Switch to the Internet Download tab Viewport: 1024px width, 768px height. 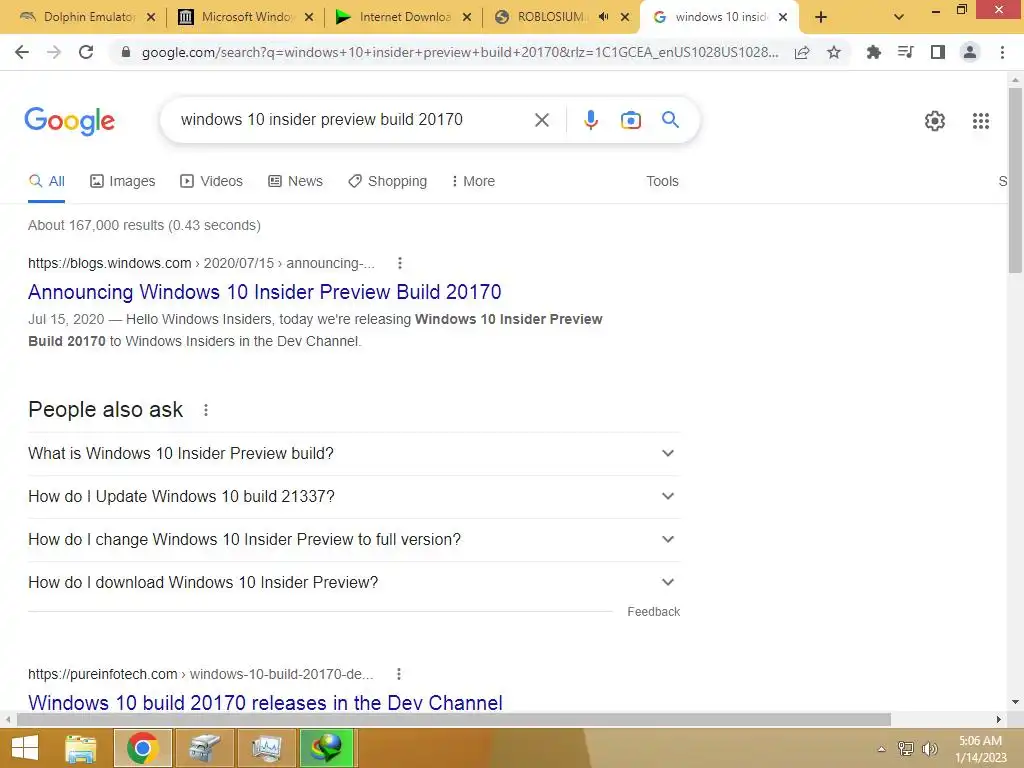click(x=404, y=17)
